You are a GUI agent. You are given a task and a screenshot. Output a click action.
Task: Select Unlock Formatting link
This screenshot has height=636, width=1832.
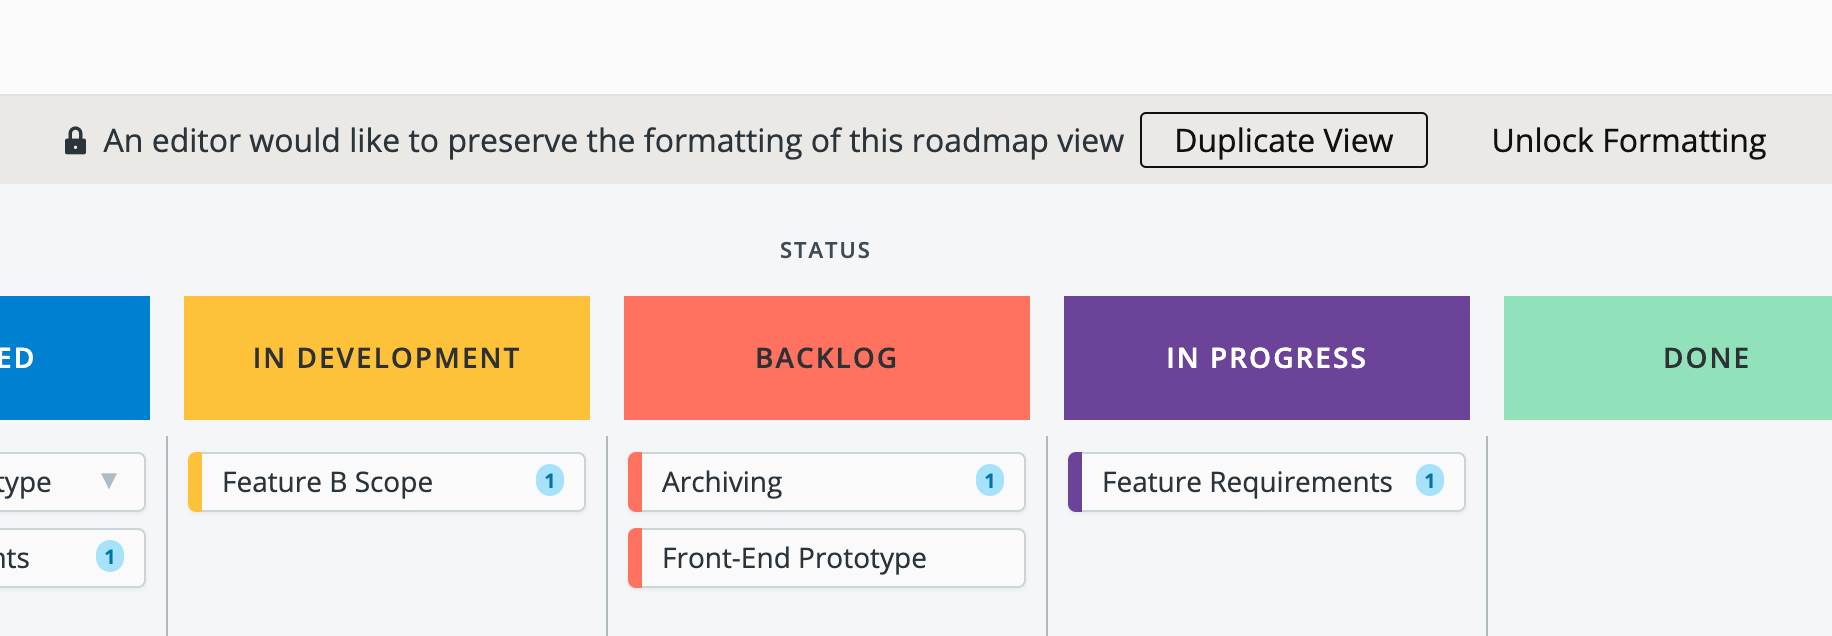pos(1628,141)
